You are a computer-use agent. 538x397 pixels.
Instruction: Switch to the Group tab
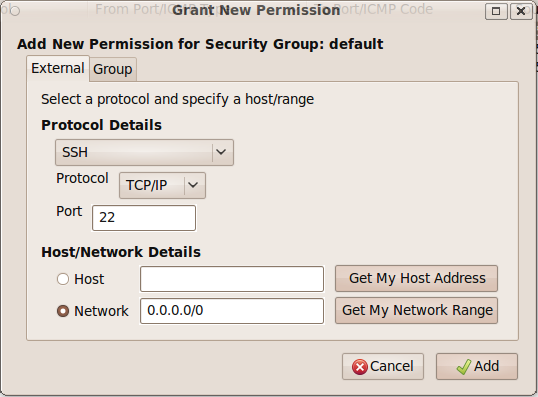pos(113,69)
